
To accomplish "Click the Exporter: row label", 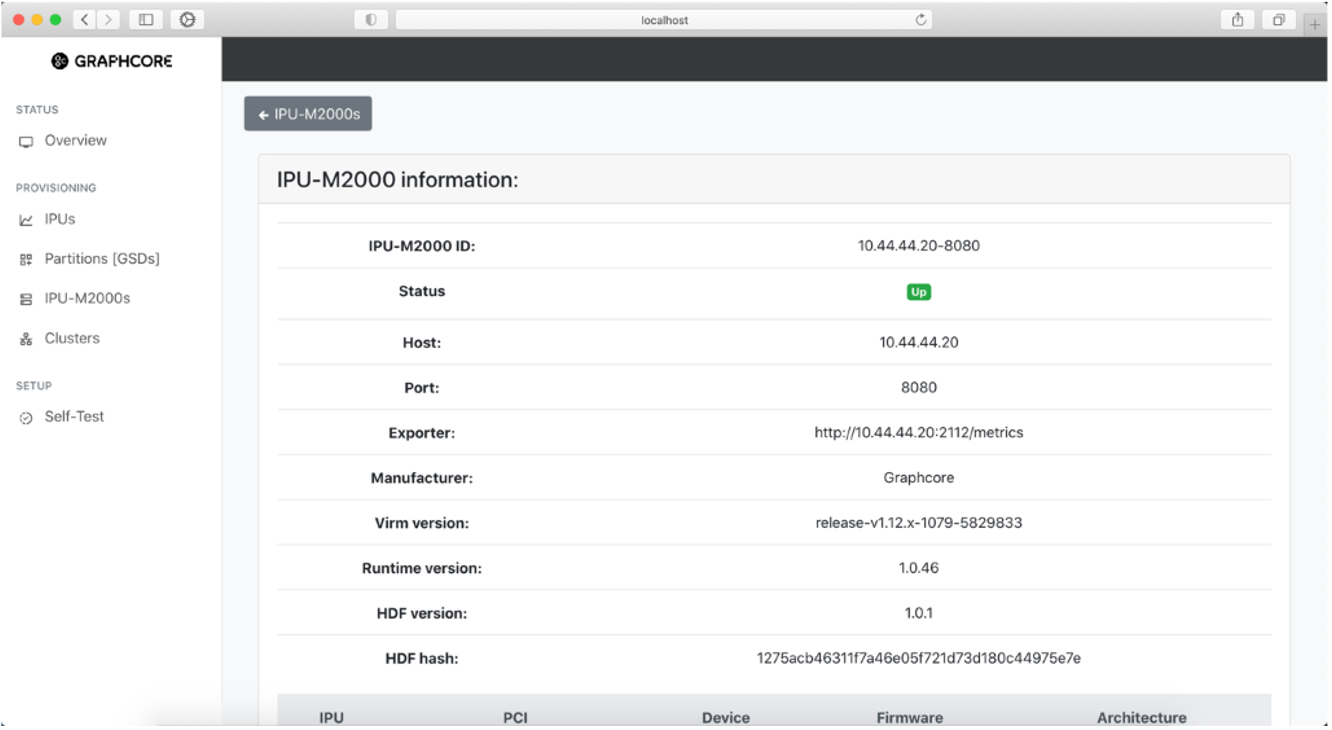I will [421, 433].
